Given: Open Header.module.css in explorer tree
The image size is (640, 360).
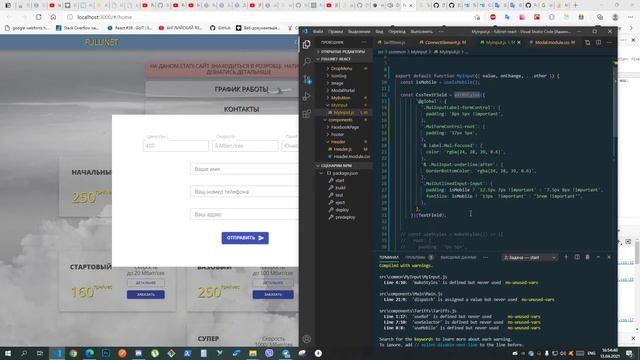Looking at the screenshot, I should click(351, 157).
